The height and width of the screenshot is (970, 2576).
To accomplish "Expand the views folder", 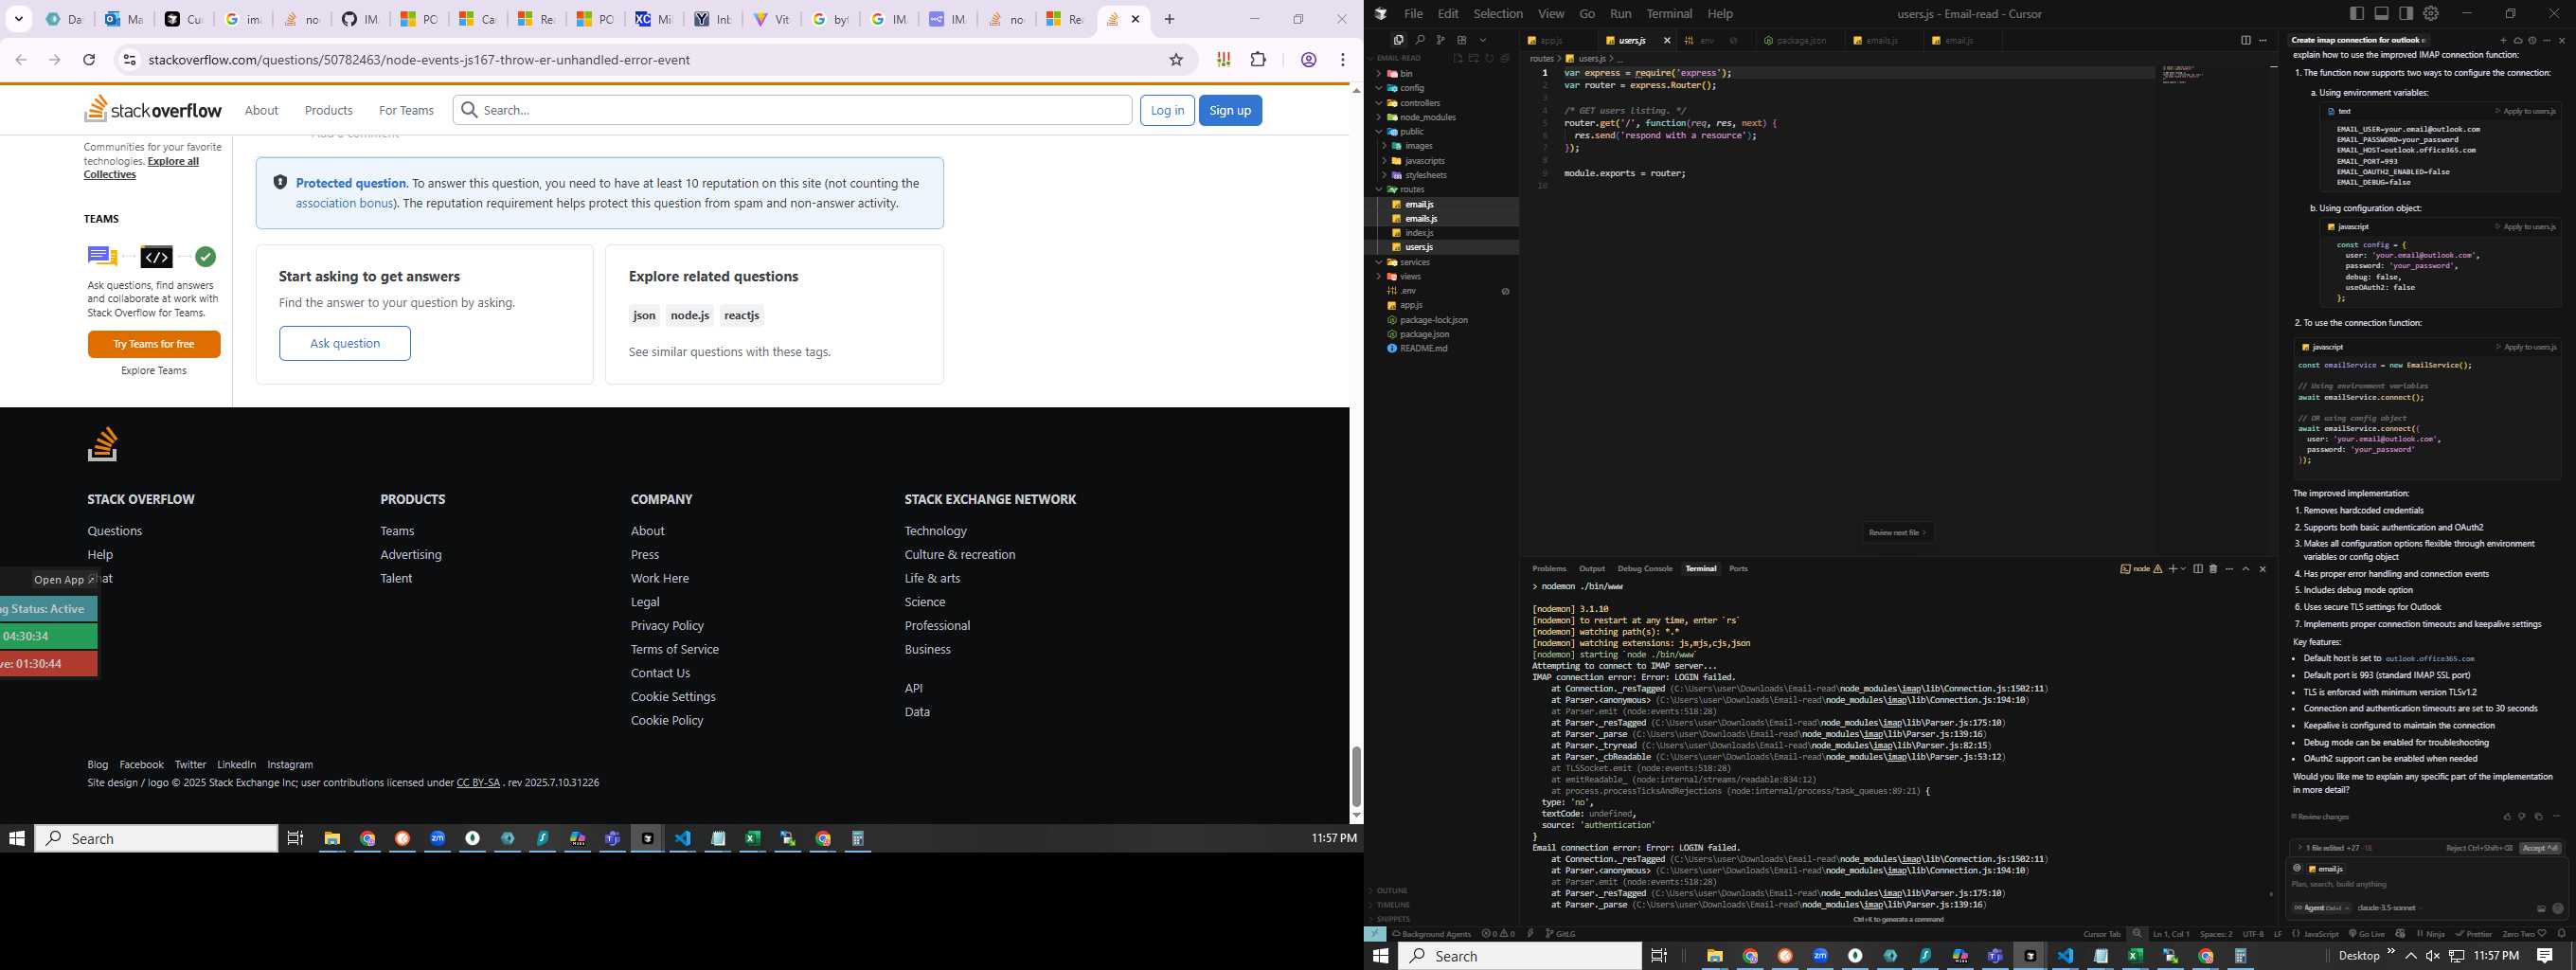I will 1443,276.
